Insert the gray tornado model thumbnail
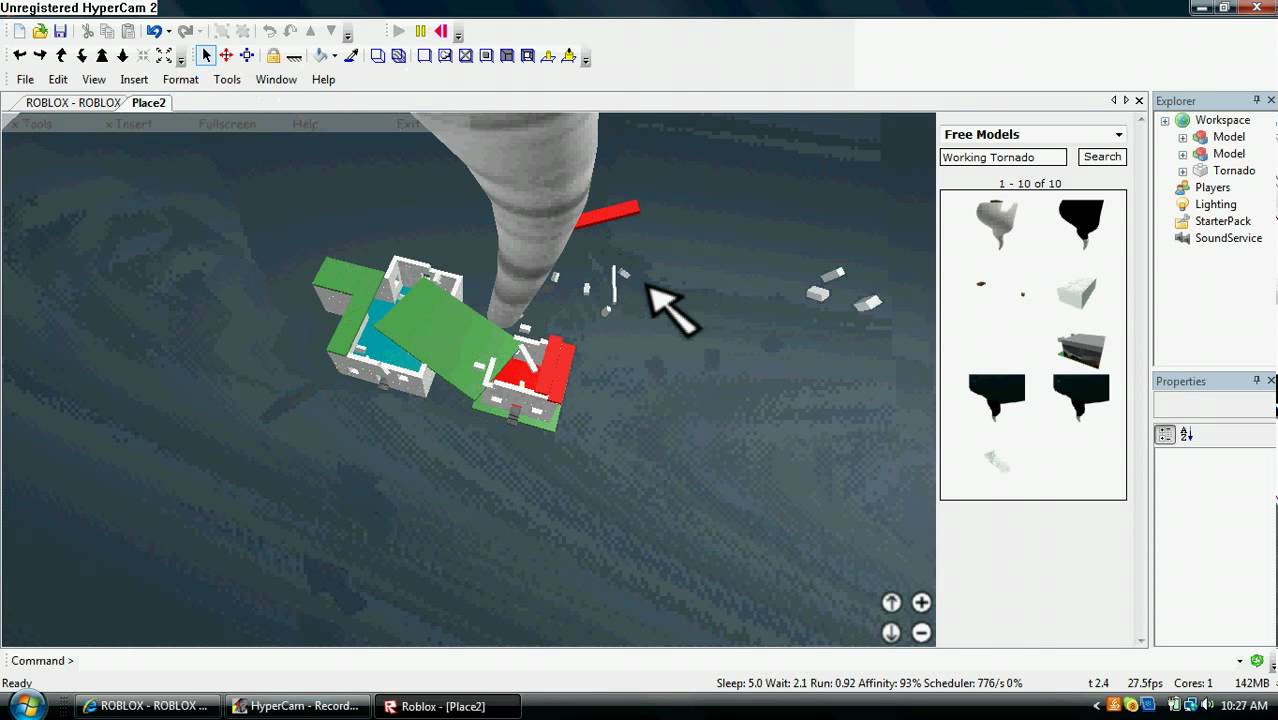1278x720 pixels. pos(996,224)
